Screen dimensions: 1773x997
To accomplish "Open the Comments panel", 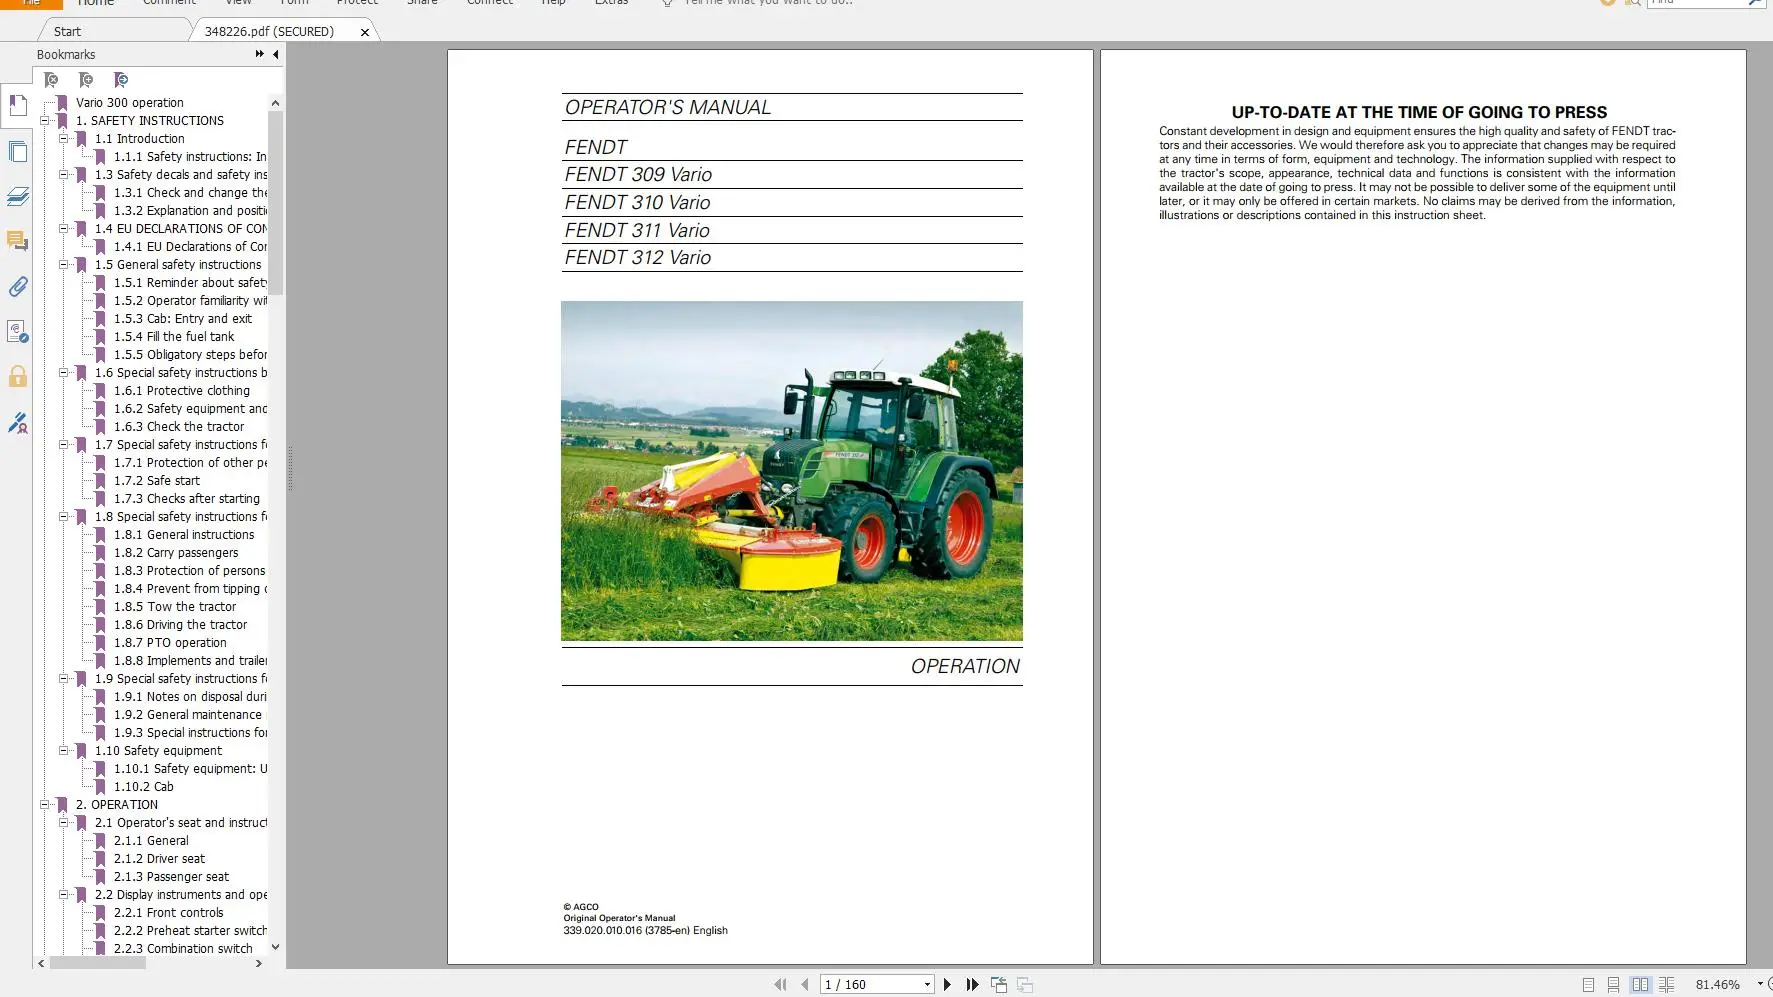I will pos(17,242).
